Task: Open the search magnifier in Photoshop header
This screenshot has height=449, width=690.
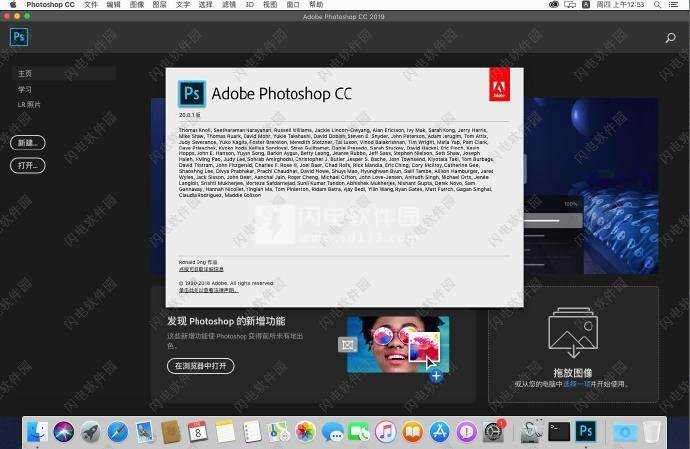Action: pyautogui.click(x=670, y=38)
